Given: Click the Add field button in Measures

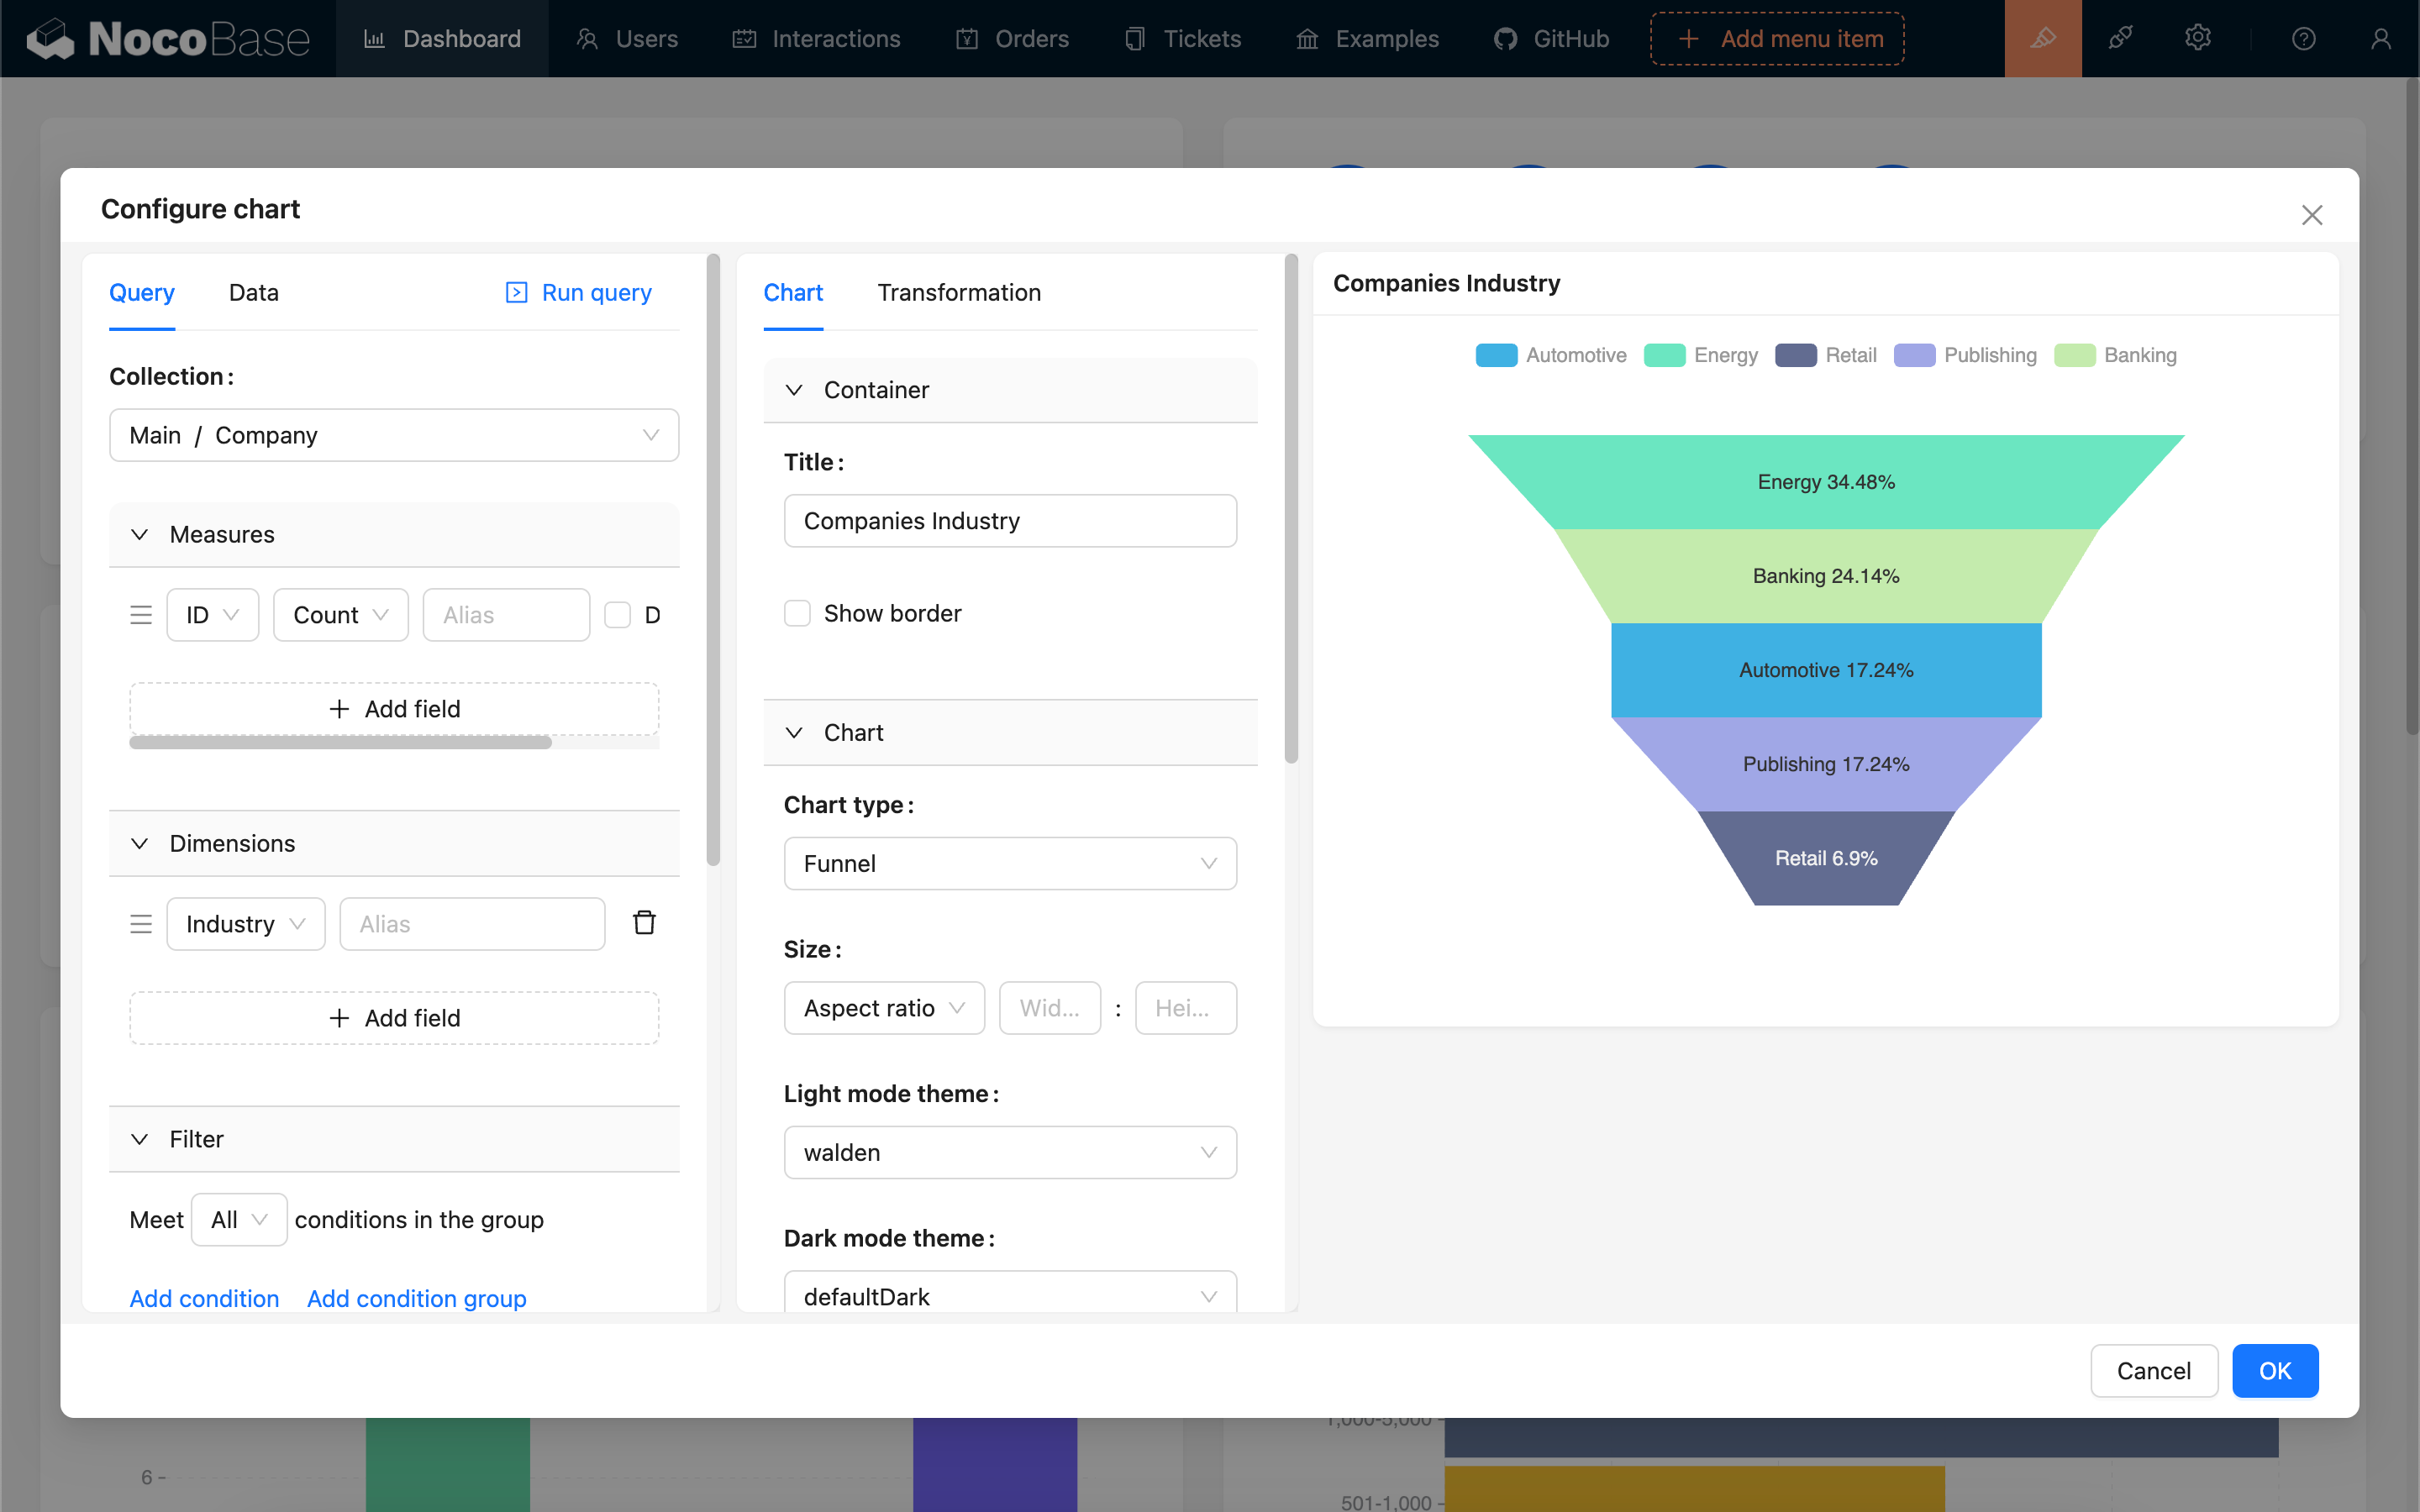Looking at the screenshot, I should 394,709.
